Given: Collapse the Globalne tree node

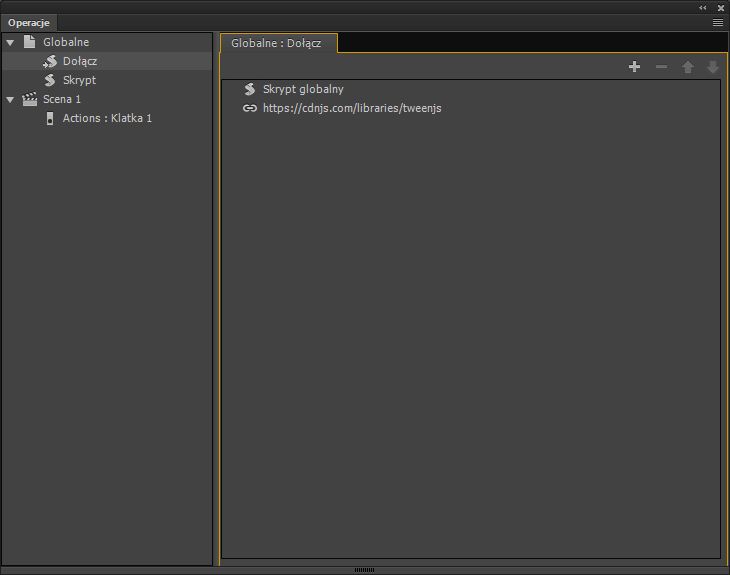Looking at the screenshot, I should click(10, 43).
